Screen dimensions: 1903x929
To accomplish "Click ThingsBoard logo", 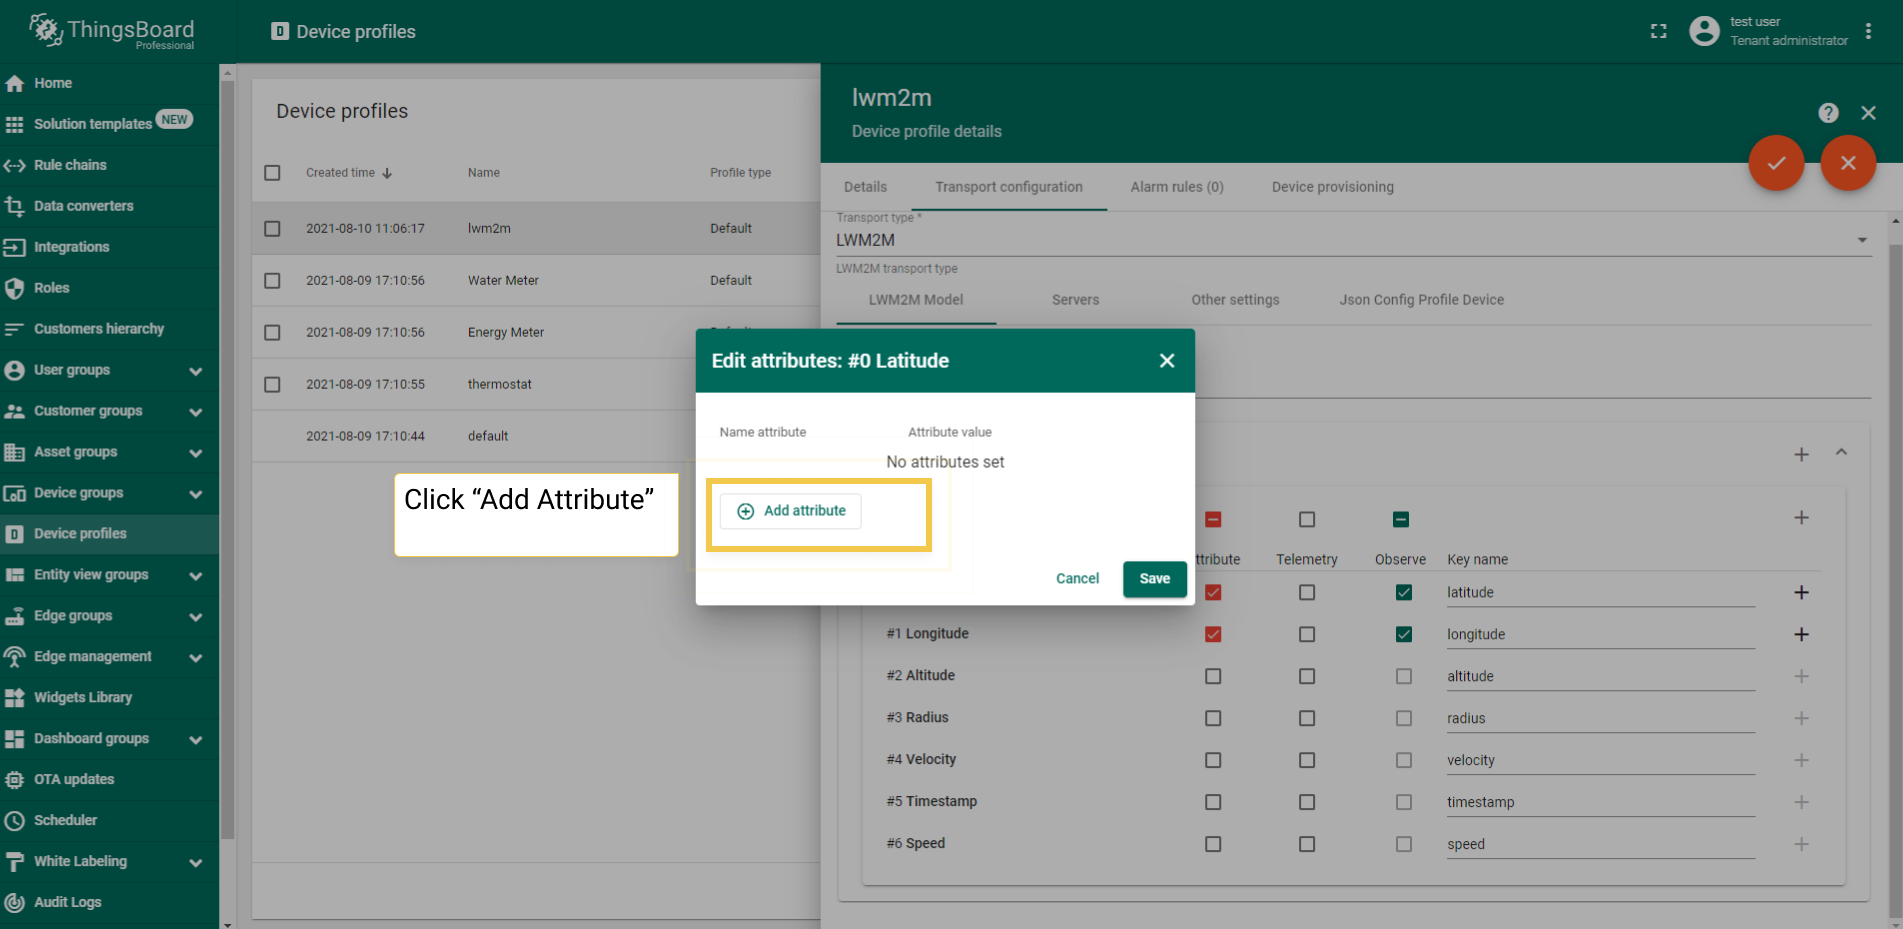I will click(111, 31).
